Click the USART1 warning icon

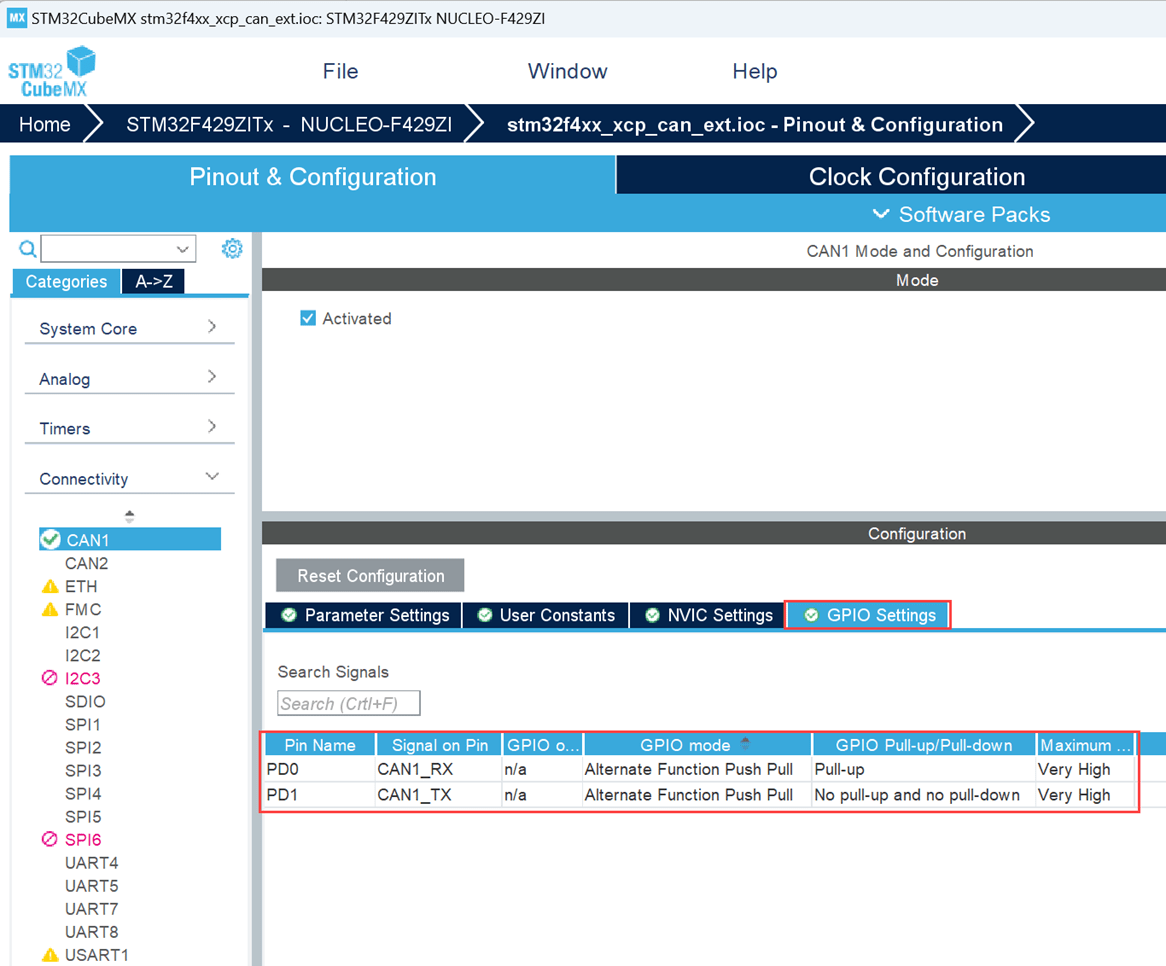coord(50,955)
